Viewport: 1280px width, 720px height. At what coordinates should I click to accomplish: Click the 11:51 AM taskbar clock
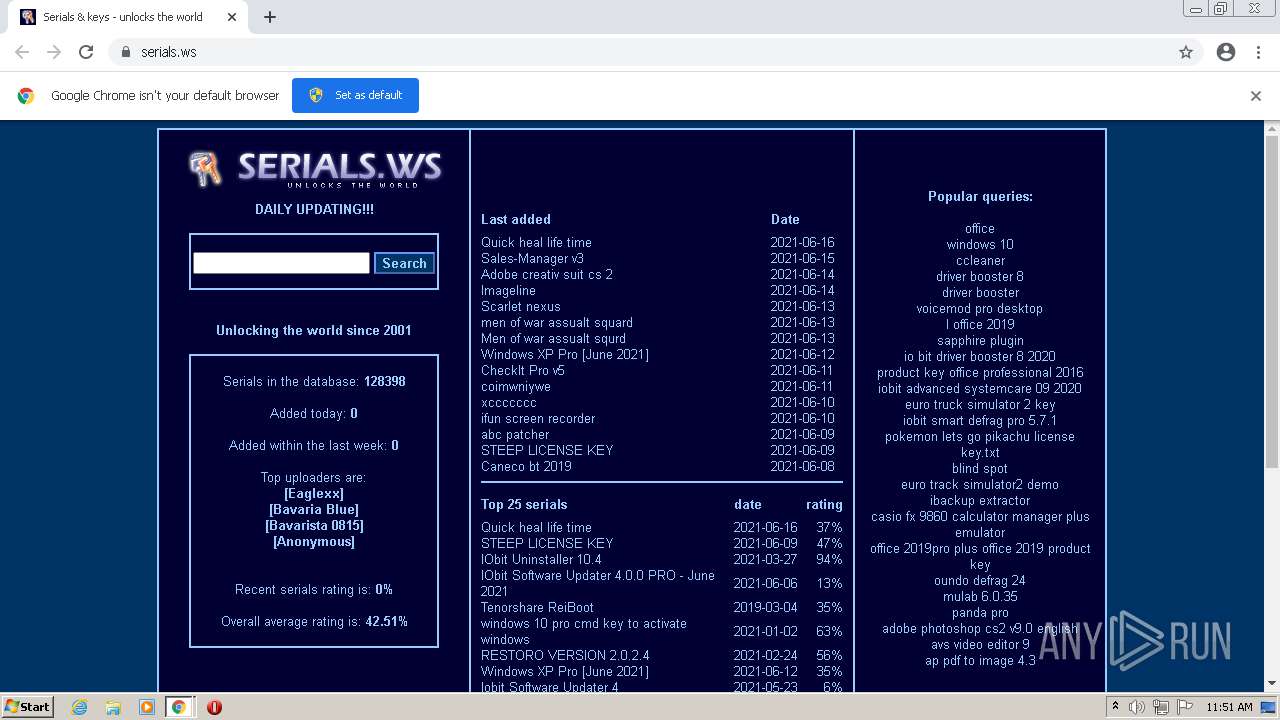(x=1229, y=707)
